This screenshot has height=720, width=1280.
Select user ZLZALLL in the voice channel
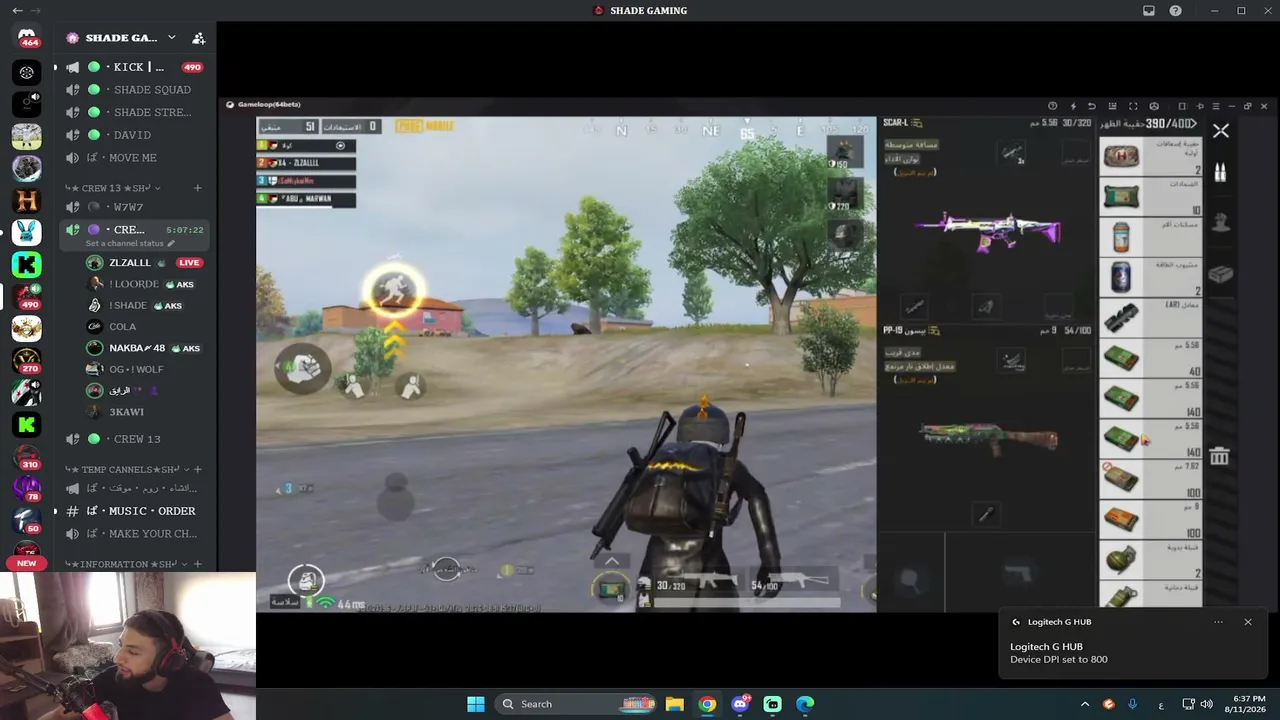[130, 263]
